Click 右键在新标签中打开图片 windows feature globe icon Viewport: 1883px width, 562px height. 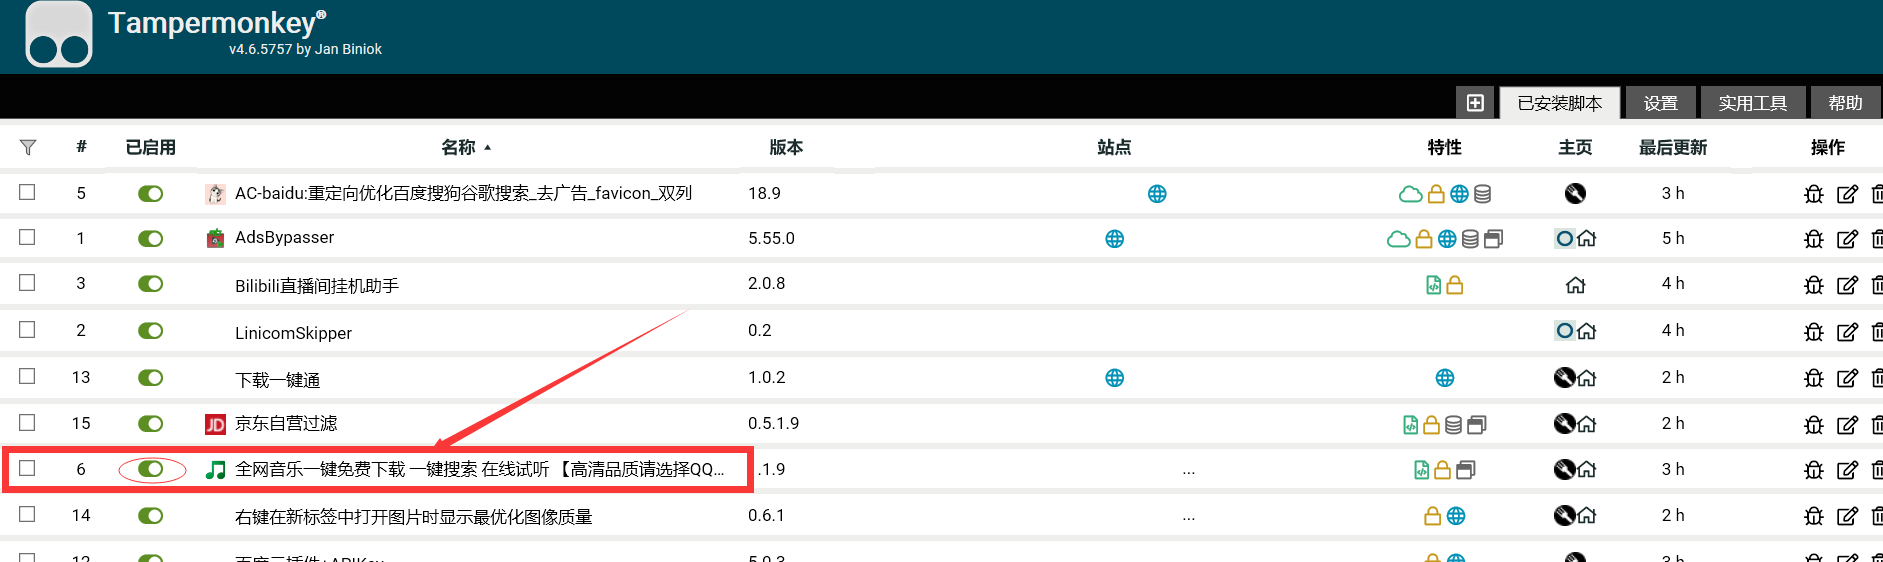(x=1456, y=516)
